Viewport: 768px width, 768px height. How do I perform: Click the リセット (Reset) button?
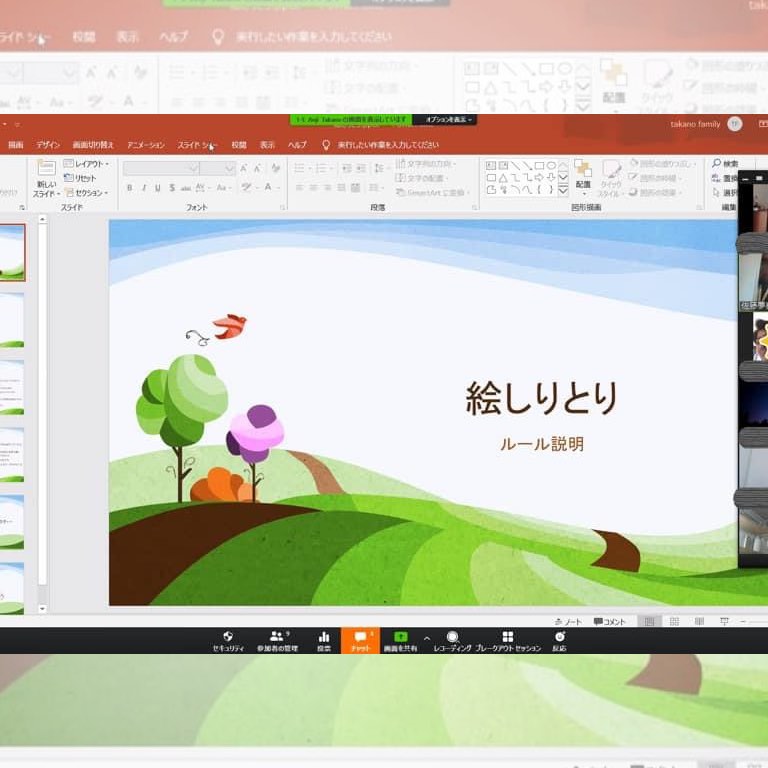pos(80,178)
